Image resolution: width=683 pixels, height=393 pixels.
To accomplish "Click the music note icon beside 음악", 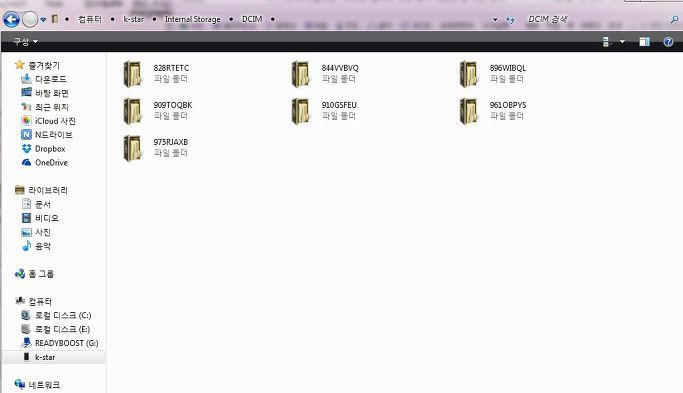I will (x=26, y=246).
